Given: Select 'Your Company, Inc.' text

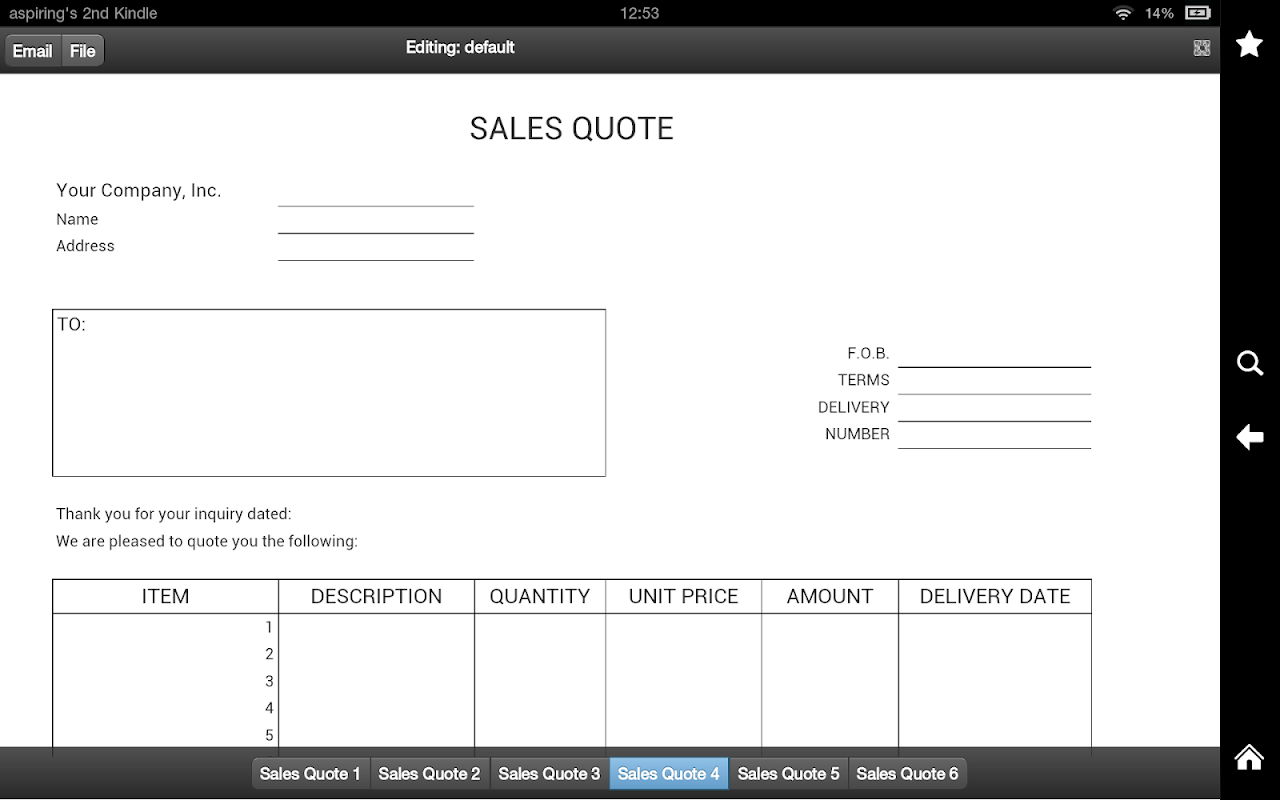Looking at the screenshot, I should pos(139,191).
